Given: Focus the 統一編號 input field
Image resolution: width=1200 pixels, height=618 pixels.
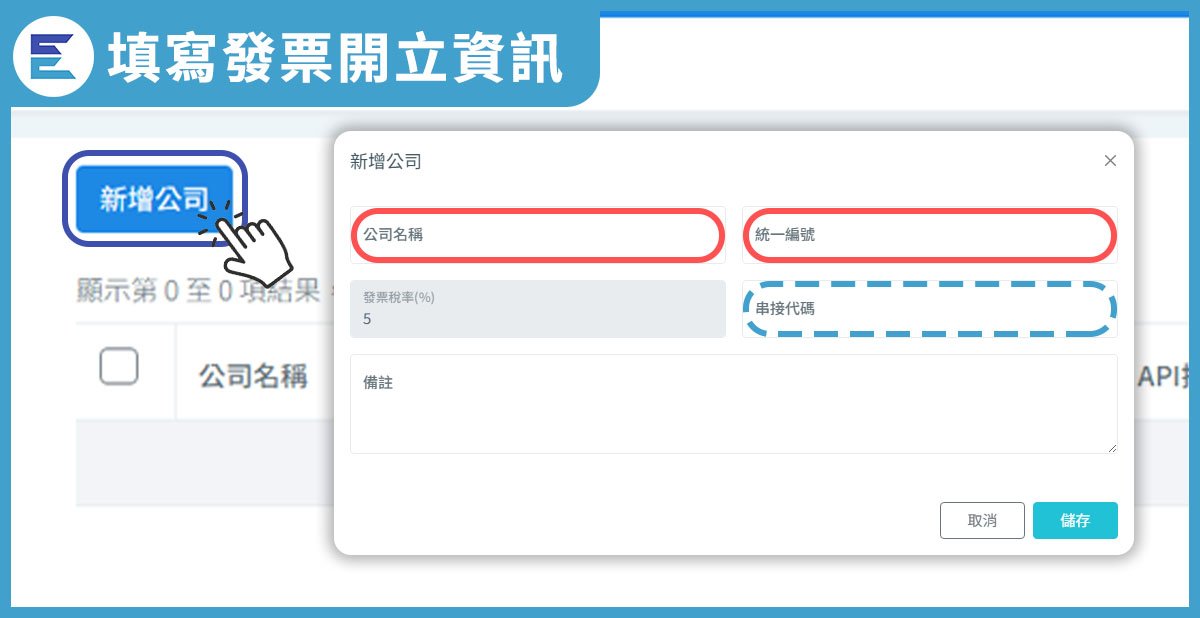Looking at the screenshot, I should pyautogui.click(x=930, y=235).
